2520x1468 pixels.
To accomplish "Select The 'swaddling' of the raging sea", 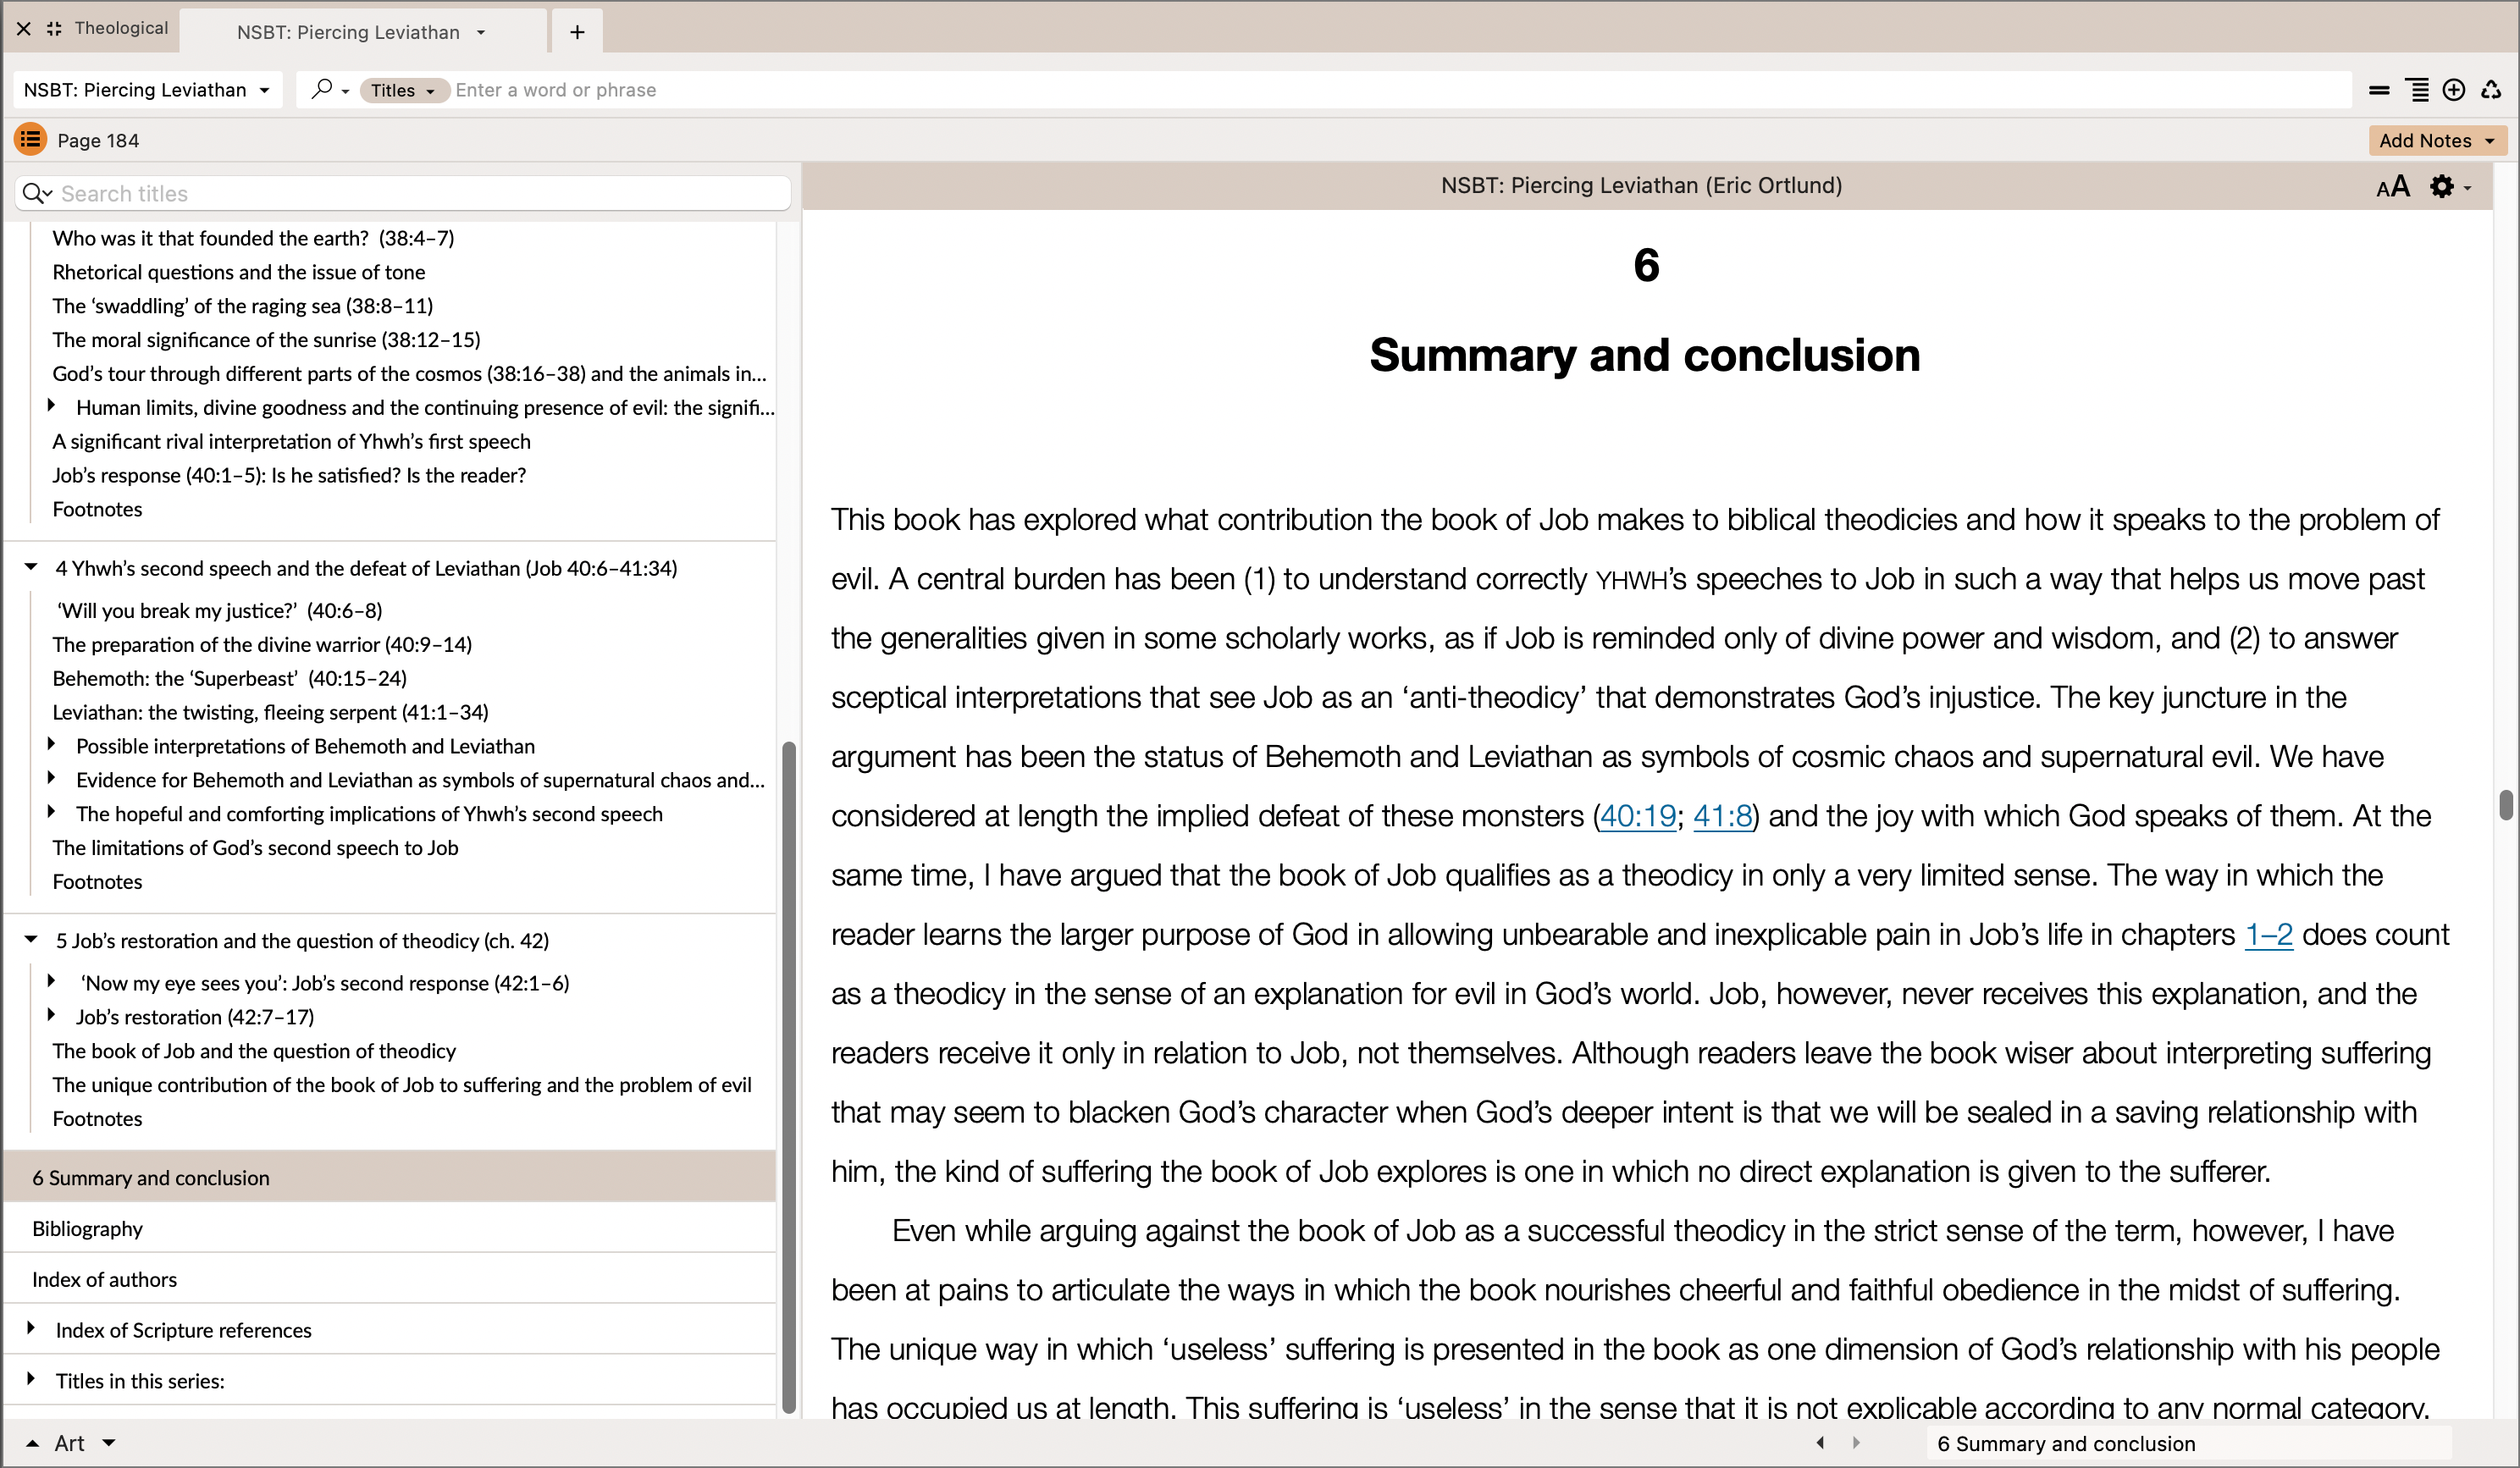I will pos(243,306).
